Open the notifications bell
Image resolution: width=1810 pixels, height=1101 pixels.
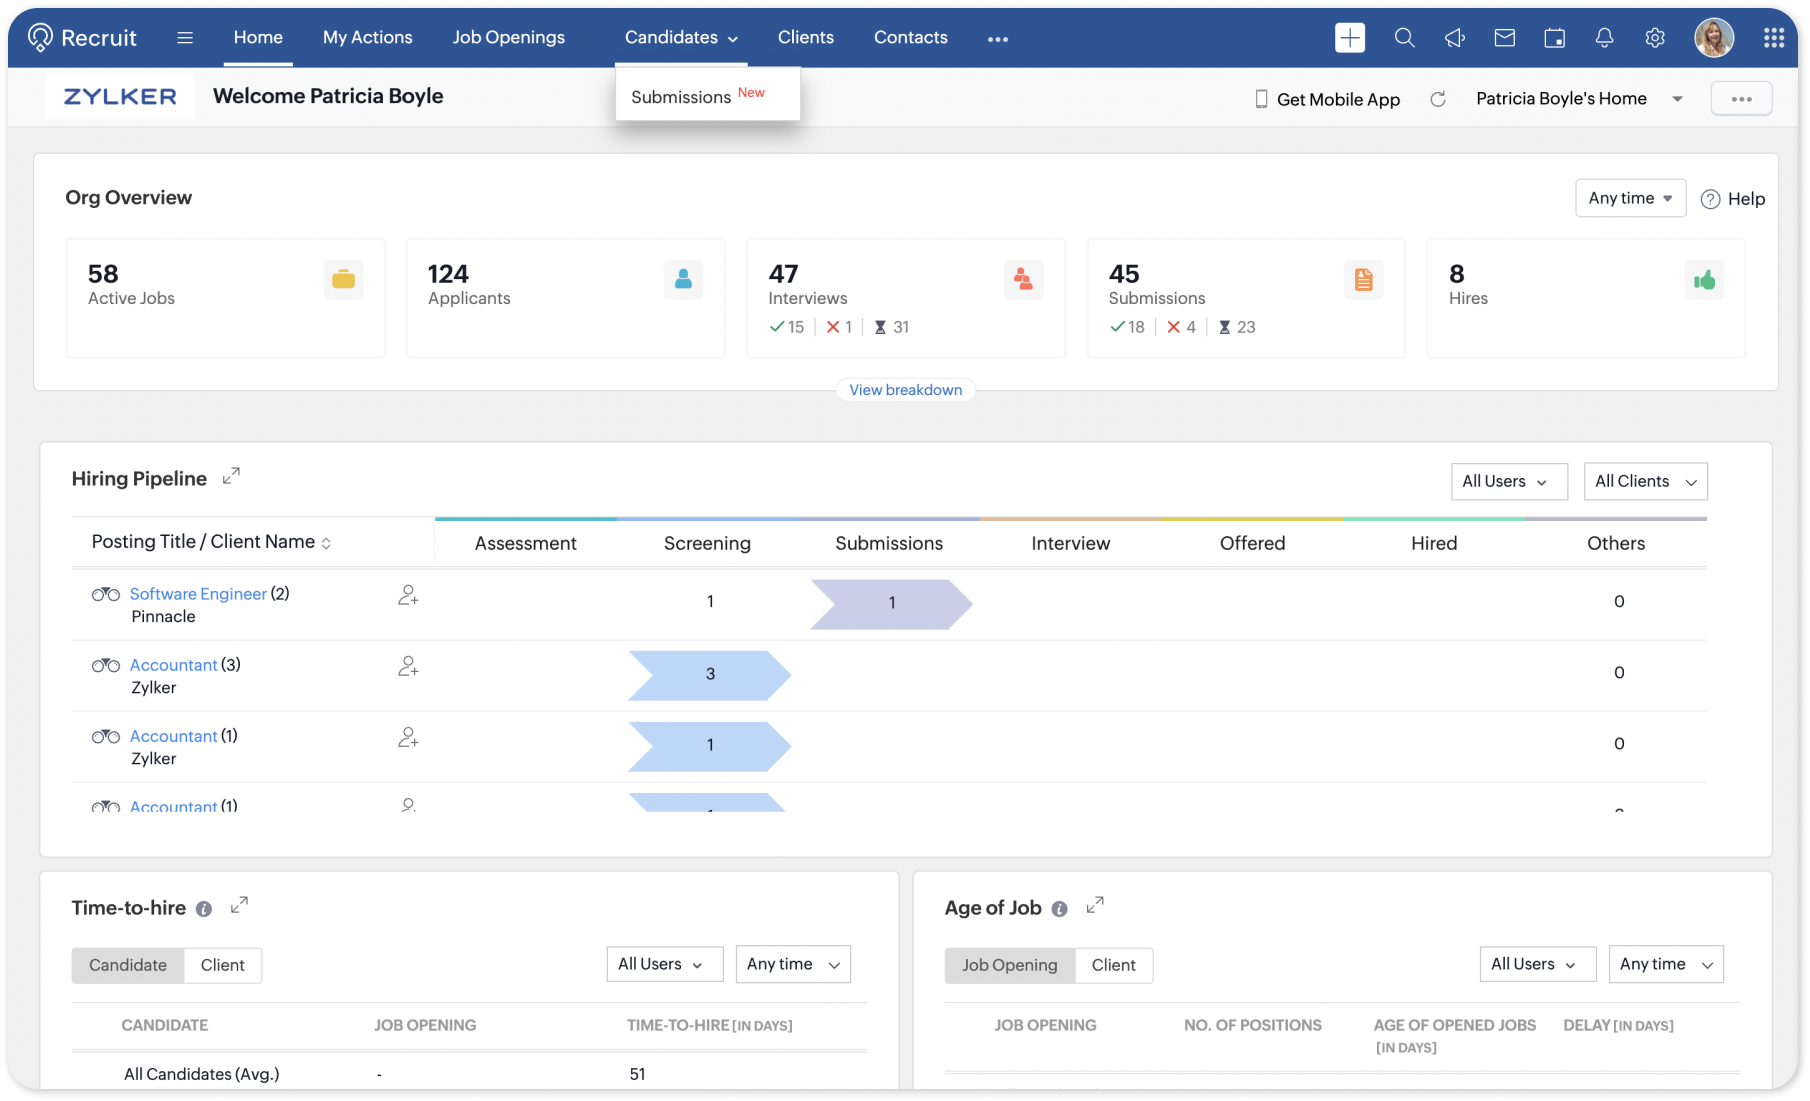pos(1604,38)
